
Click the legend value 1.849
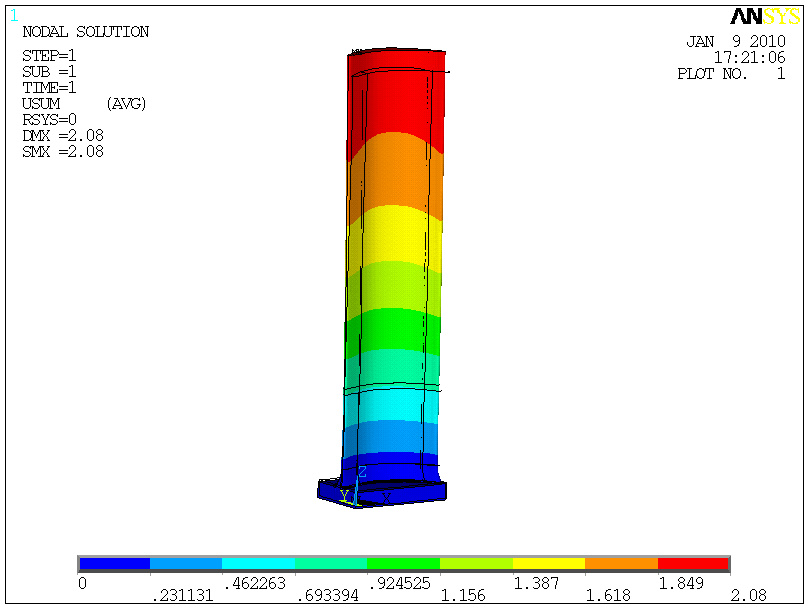point(681,584)
